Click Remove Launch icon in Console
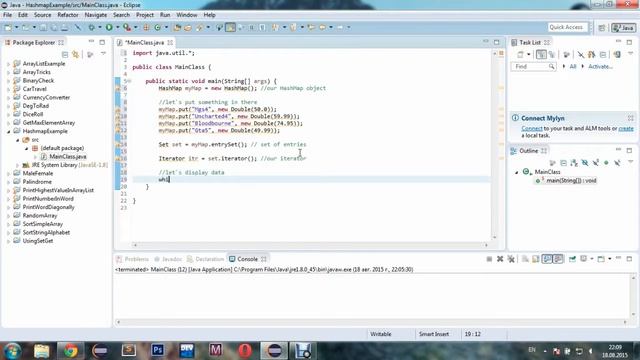 click(x=500, y=259)
